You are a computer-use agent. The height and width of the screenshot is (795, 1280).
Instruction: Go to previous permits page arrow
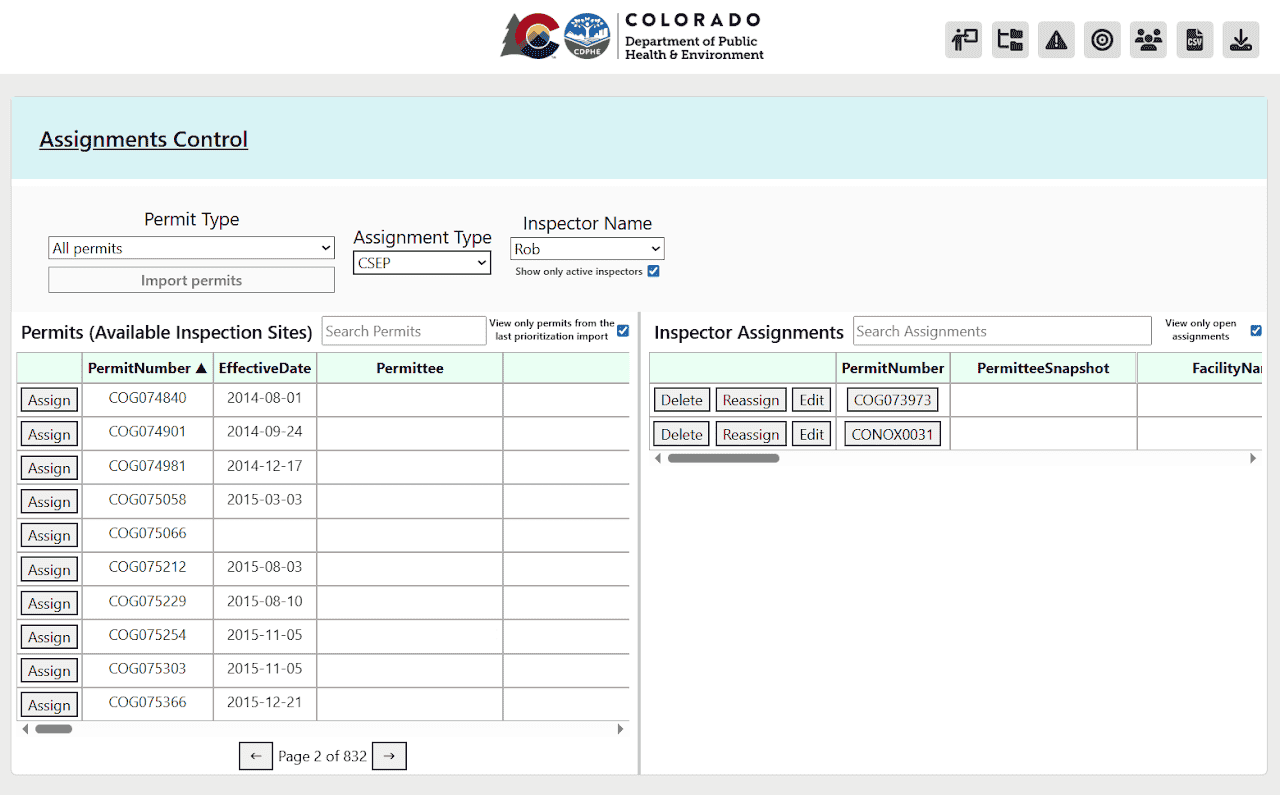(x=256, y=756)
